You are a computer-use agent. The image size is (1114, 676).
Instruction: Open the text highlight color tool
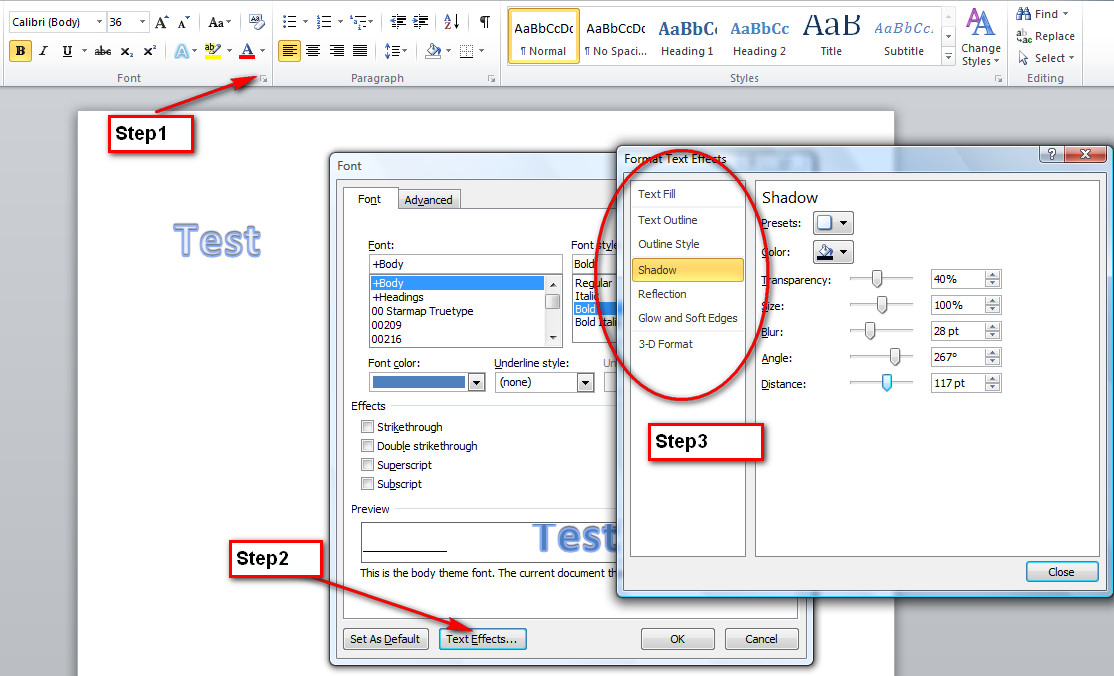[x=210, y=49]
